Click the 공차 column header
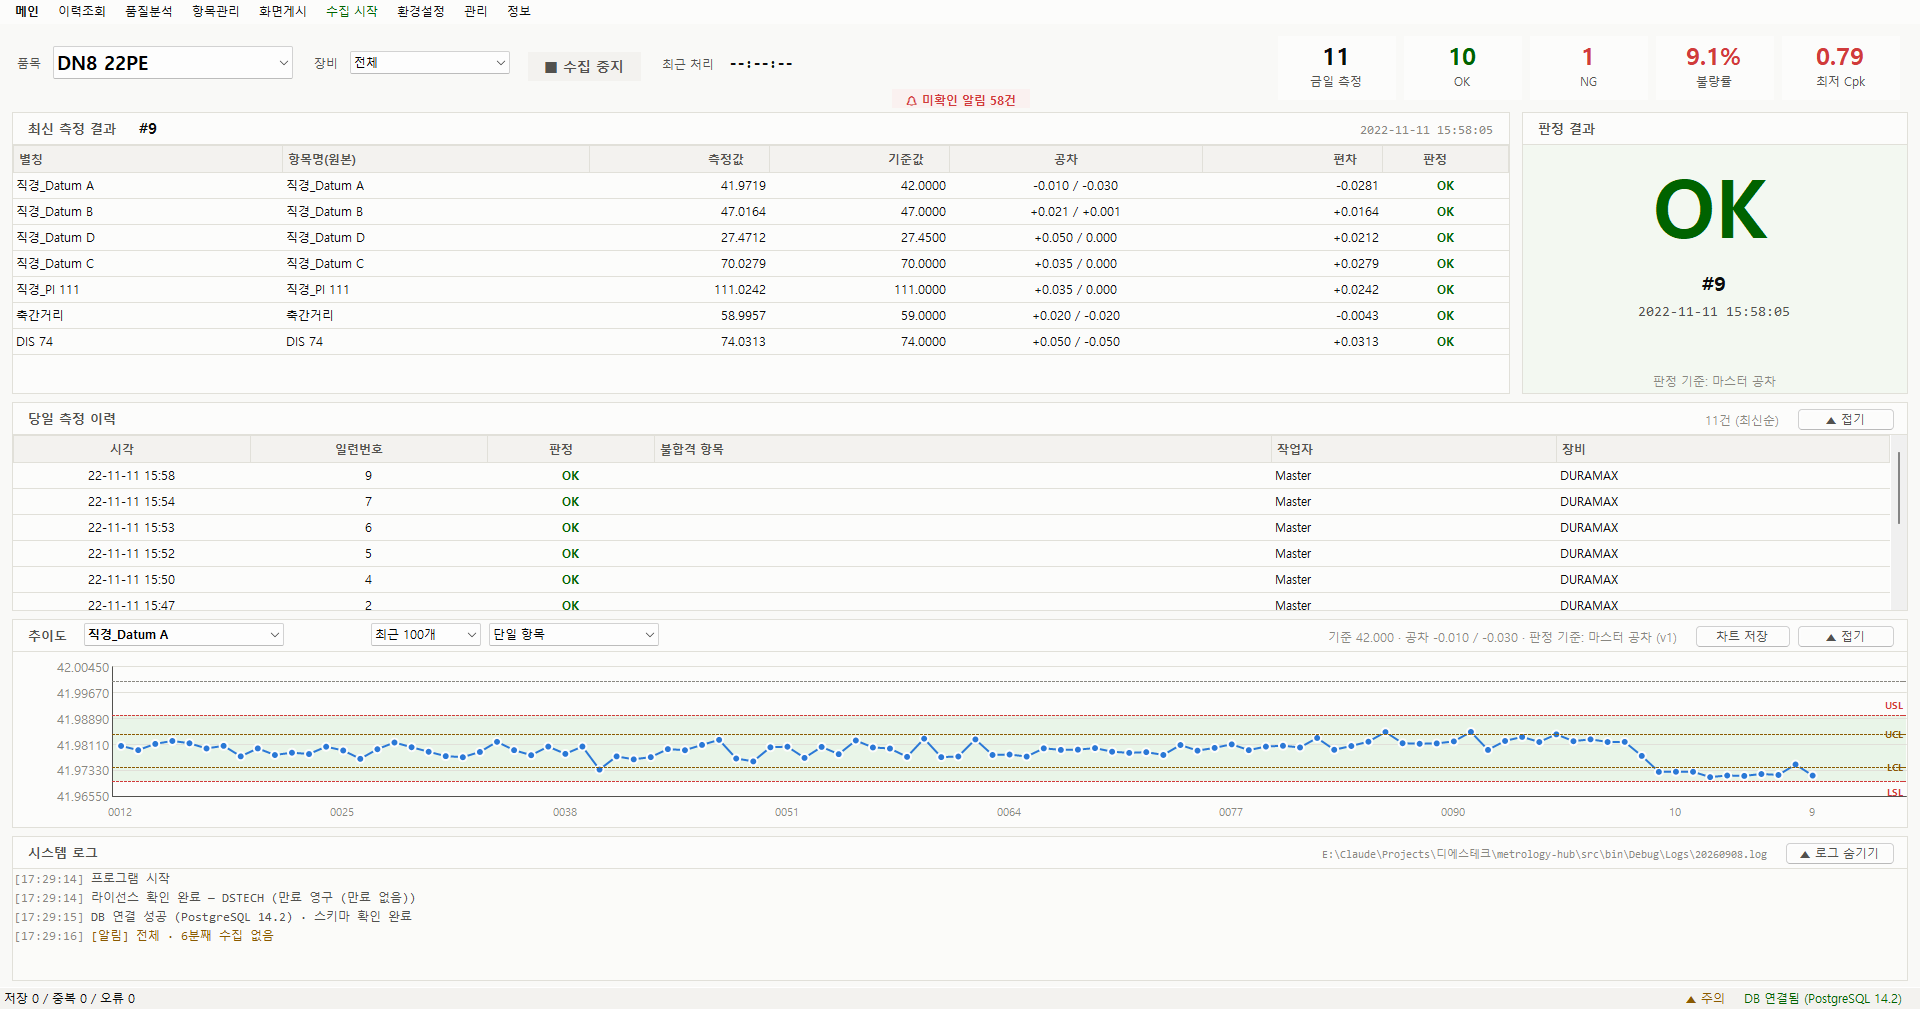1920x1009 pixels. (1076, 159)
